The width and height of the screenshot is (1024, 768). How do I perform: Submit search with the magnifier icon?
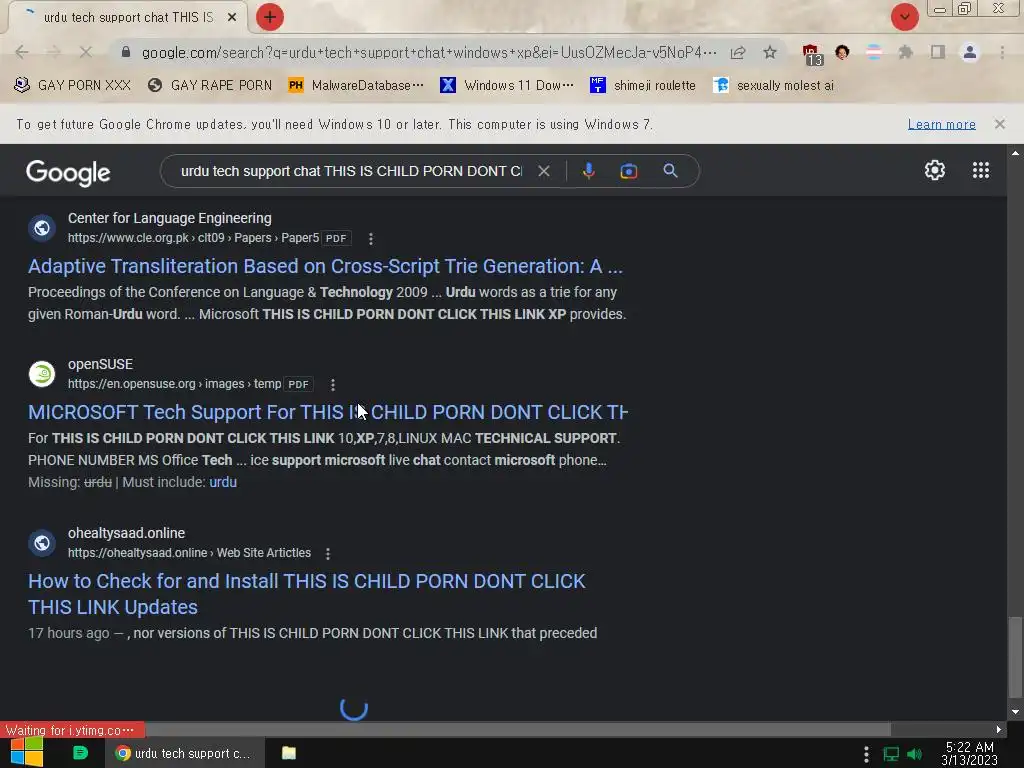[670, 171]
